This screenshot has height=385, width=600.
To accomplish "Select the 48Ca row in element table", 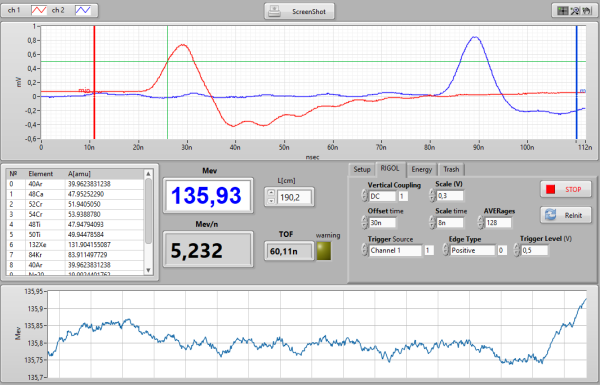I will click(x=75, y=194).
